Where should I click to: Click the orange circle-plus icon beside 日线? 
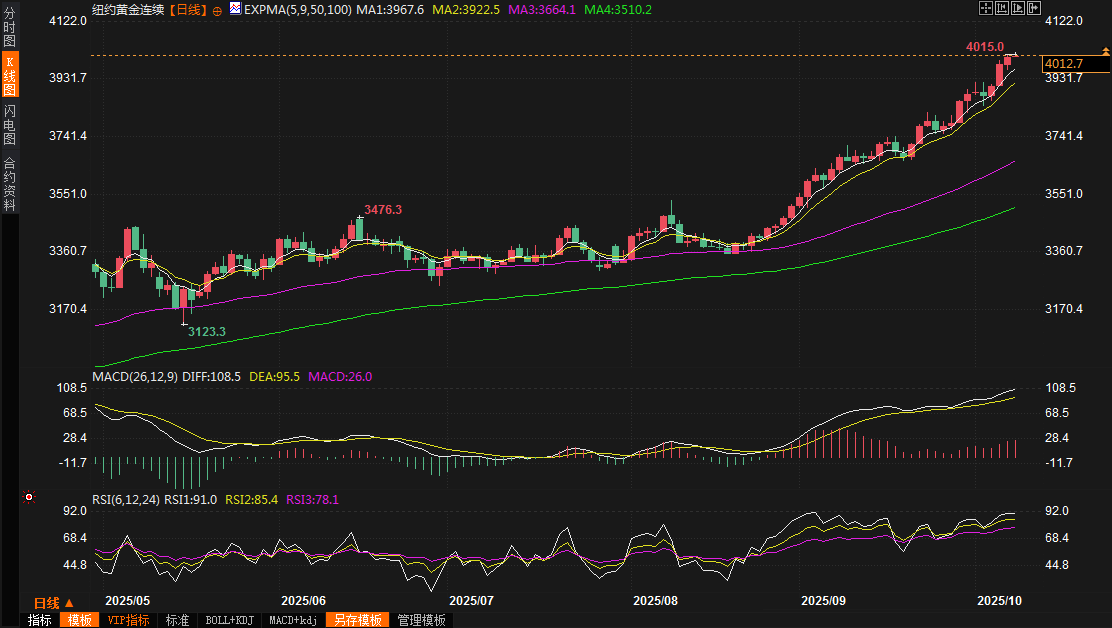(x=217, y=10)
